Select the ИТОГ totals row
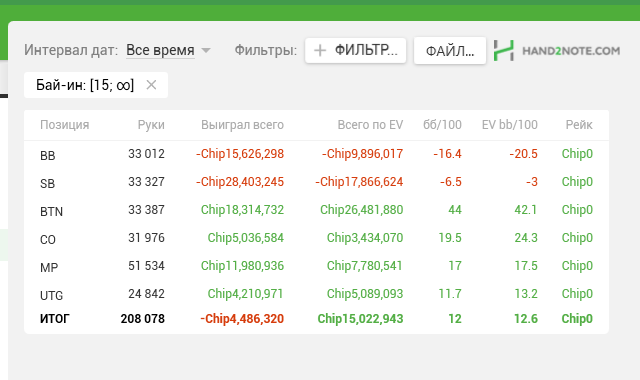Viewport: 640px width, 380px height. [316, 319]
